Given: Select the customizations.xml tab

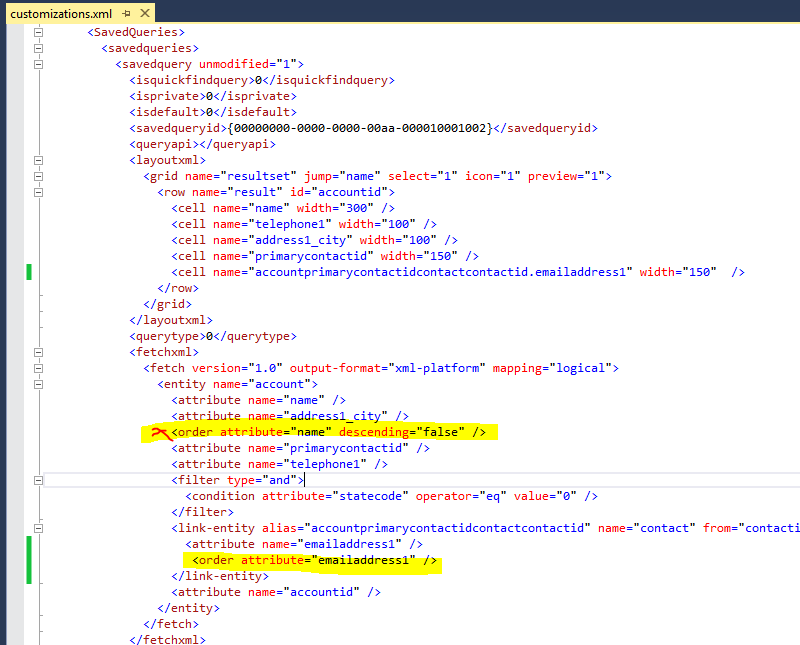Looking at the screenshot, I should click(x=61, y=14).
